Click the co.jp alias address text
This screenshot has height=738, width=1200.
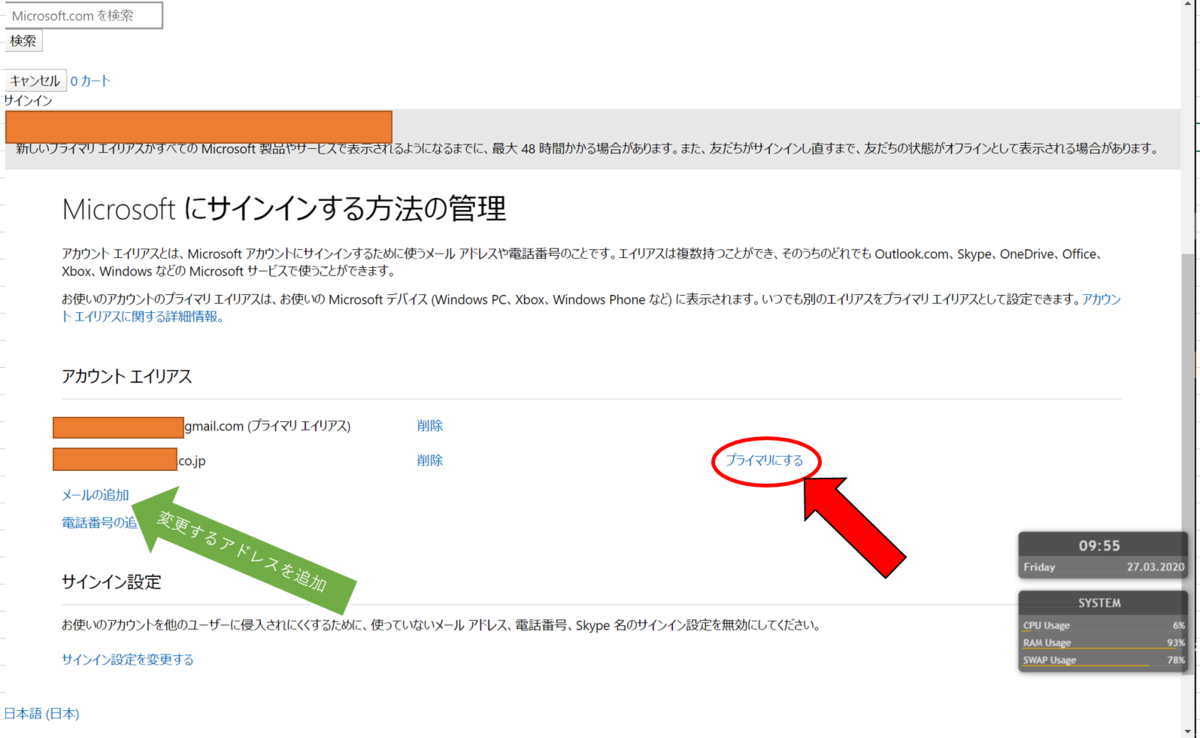click(192, 461)
